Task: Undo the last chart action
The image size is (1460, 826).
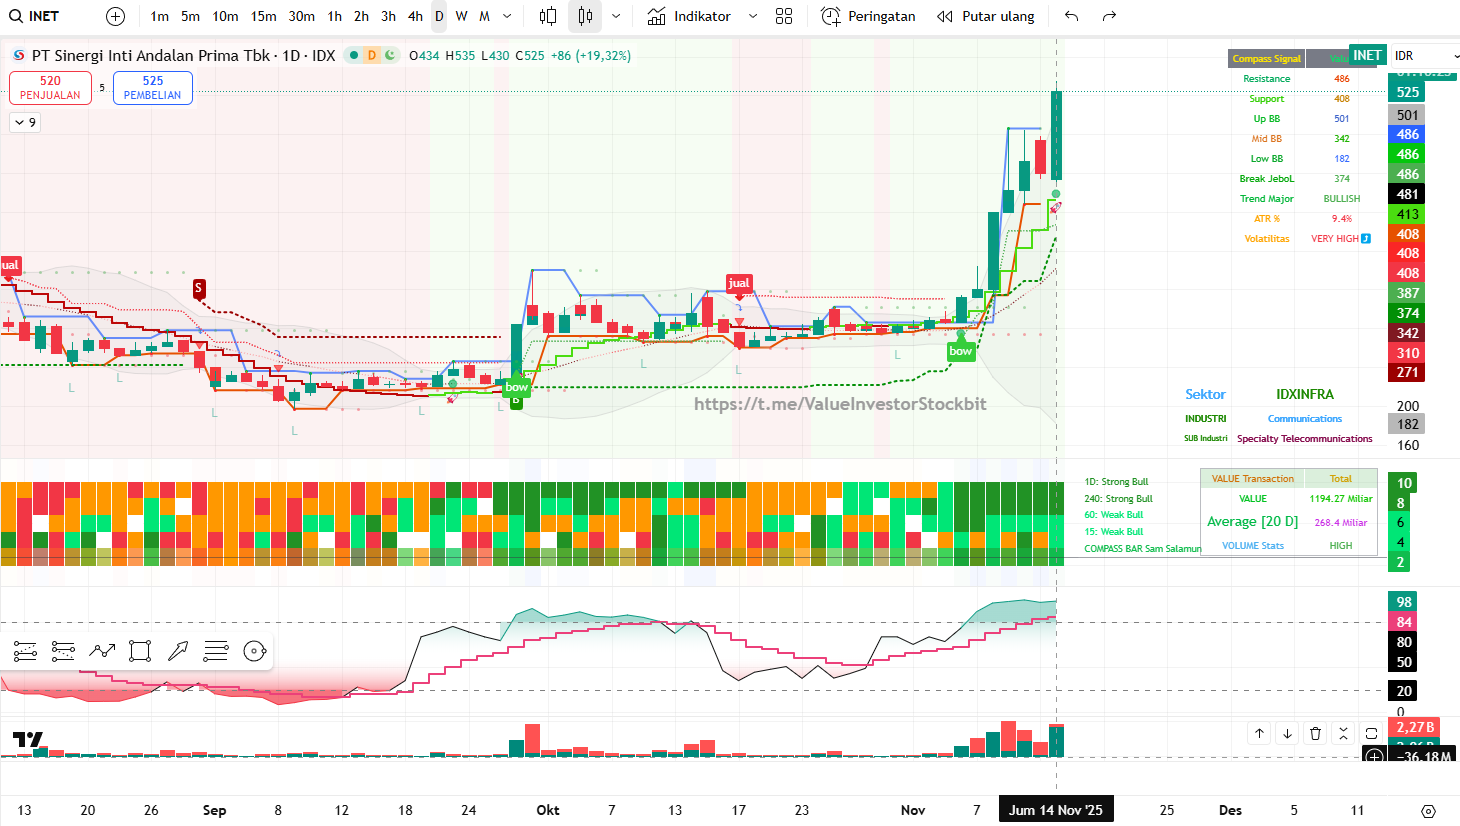Action: [1072, 16]
